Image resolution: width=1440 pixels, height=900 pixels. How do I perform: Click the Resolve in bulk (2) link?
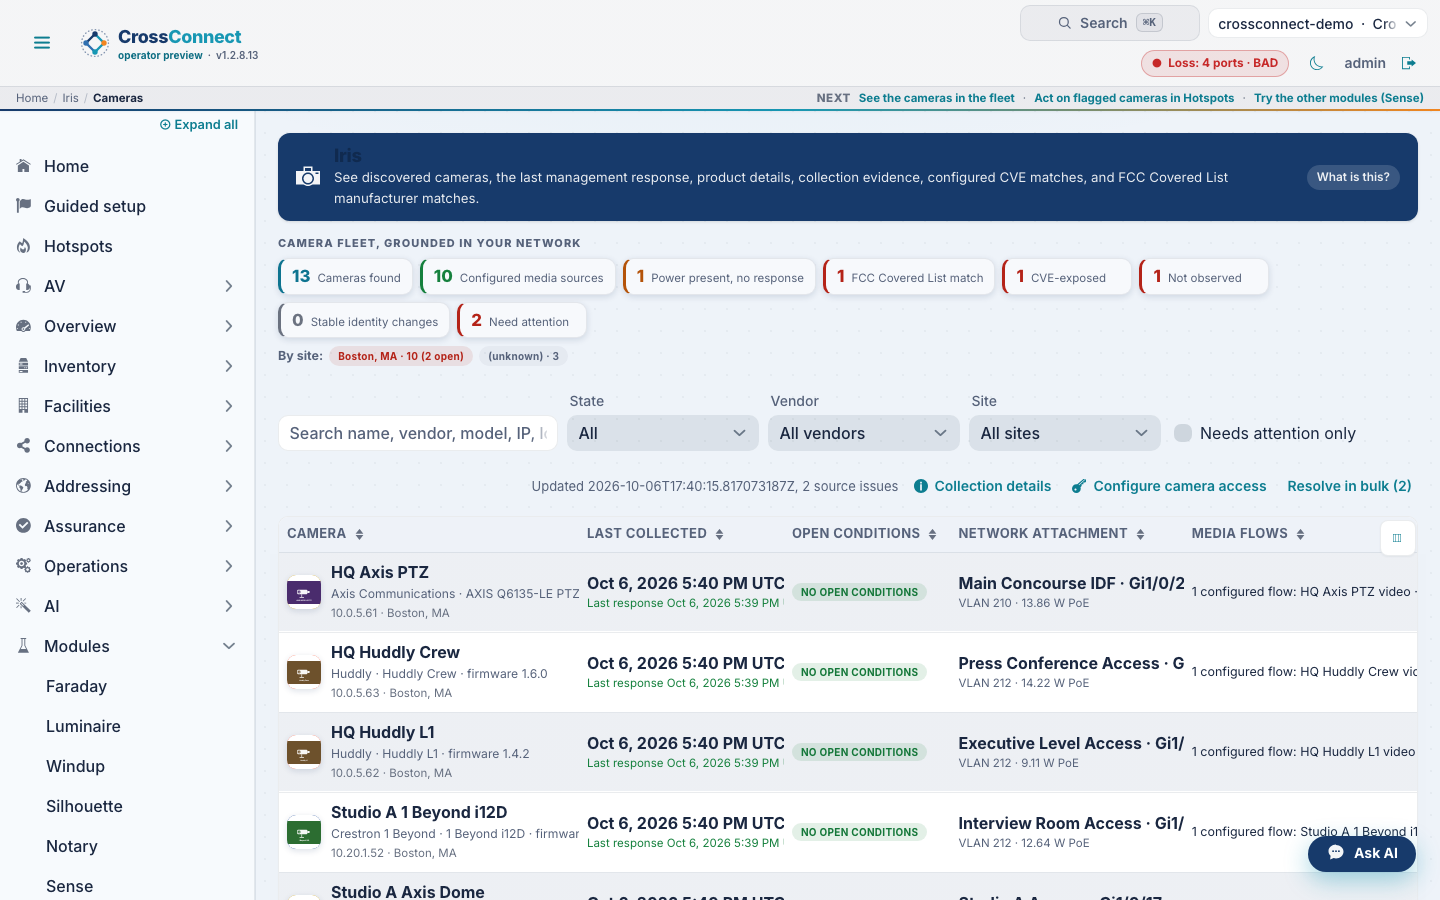tap(1349, 486)
